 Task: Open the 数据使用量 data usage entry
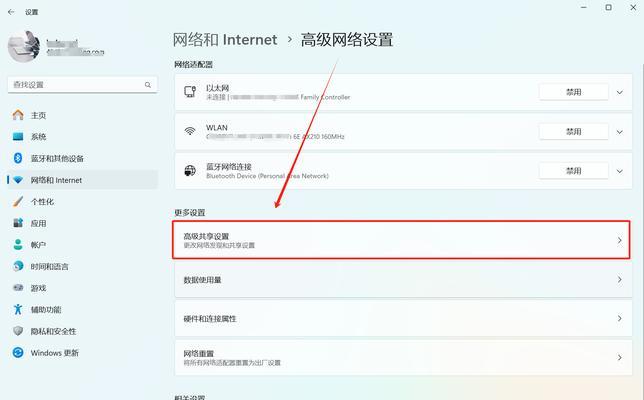[x=400, y=281]
